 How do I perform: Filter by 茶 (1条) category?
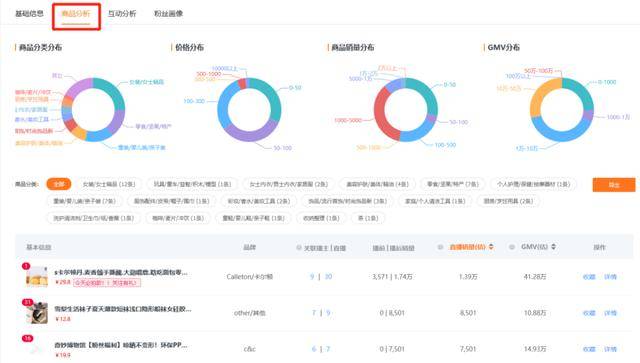point(368,218)
